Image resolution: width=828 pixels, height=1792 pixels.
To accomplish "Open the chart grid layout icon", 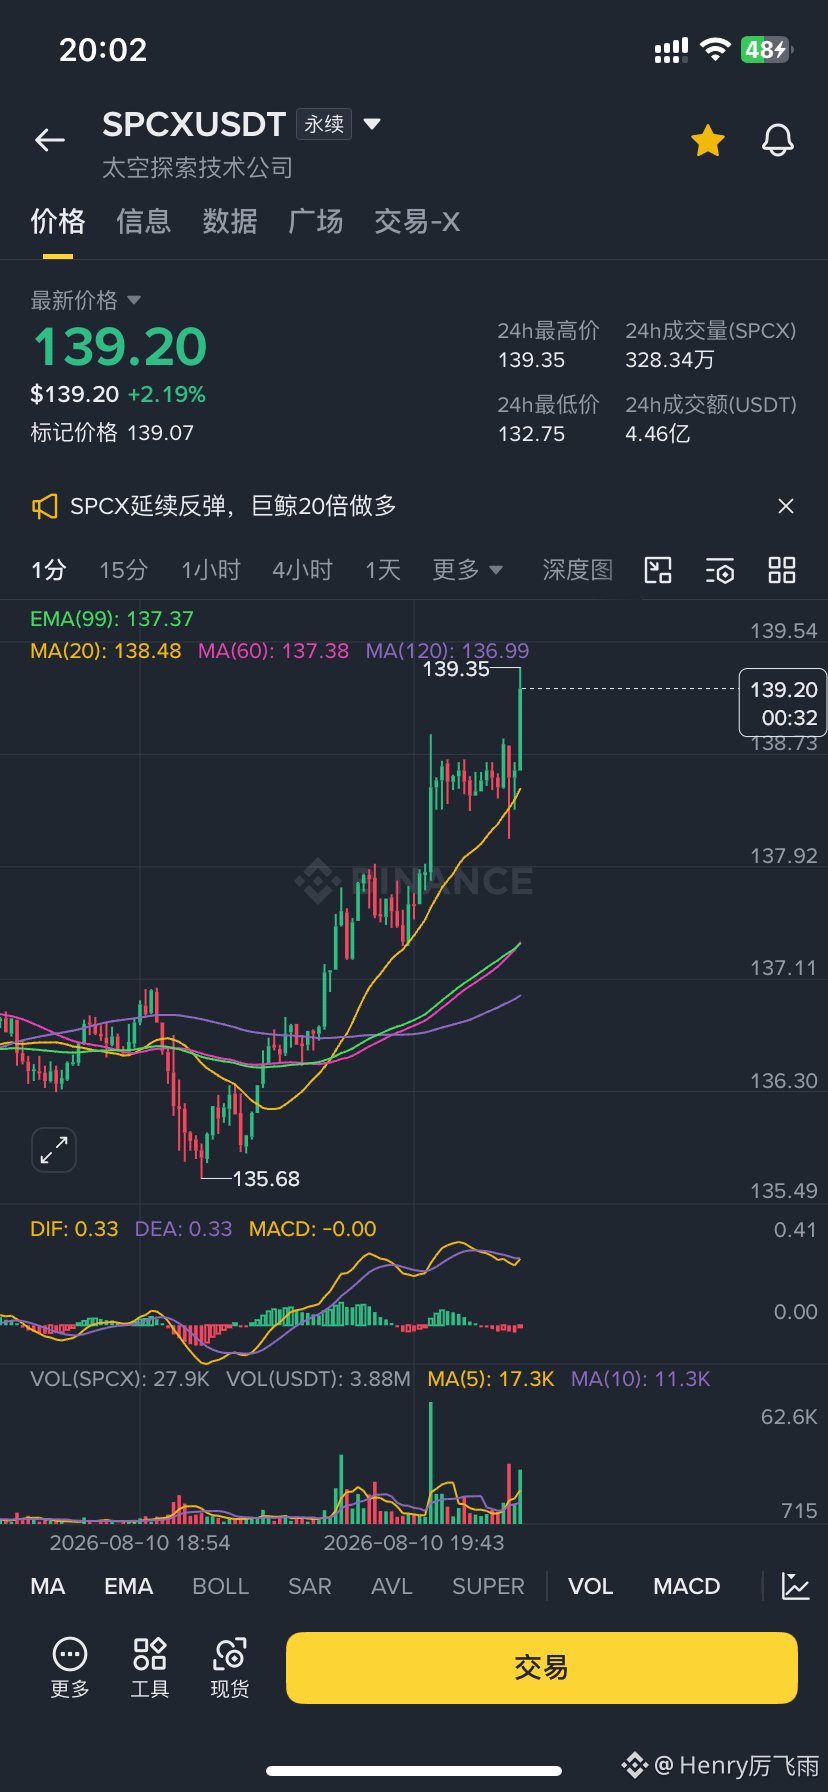I will coord(782,570).
